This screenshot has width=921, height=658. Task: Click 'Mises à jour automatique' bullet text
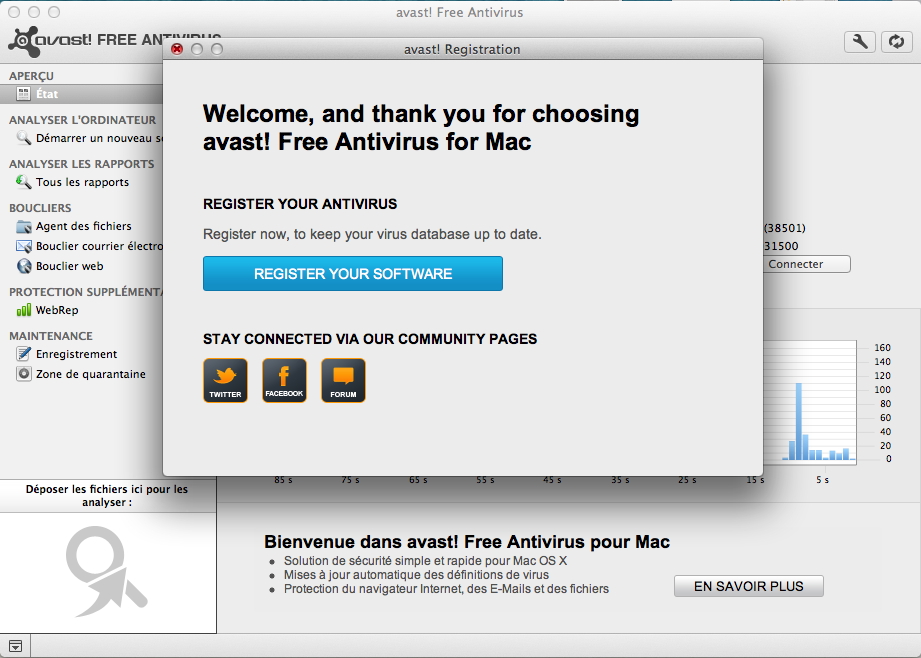[416, 575]
